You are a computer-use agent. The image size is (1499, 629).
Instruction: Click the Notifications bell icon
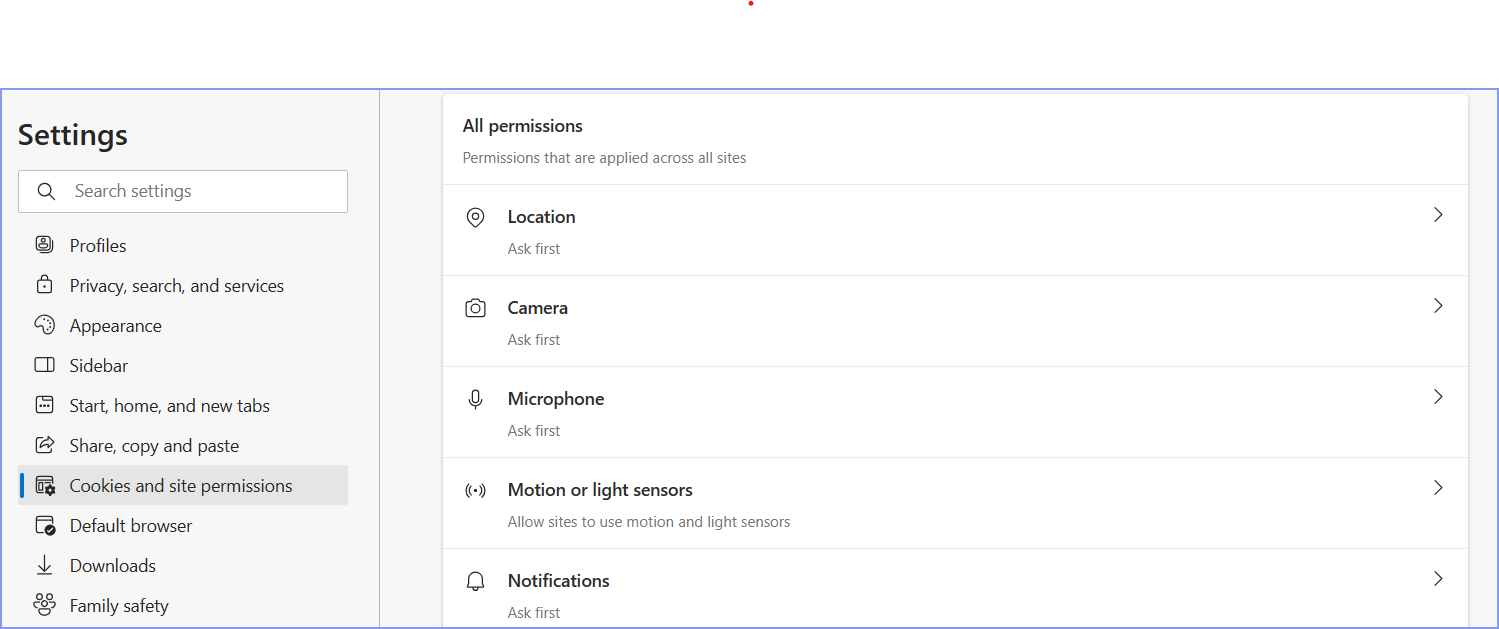tap(475, 580)
